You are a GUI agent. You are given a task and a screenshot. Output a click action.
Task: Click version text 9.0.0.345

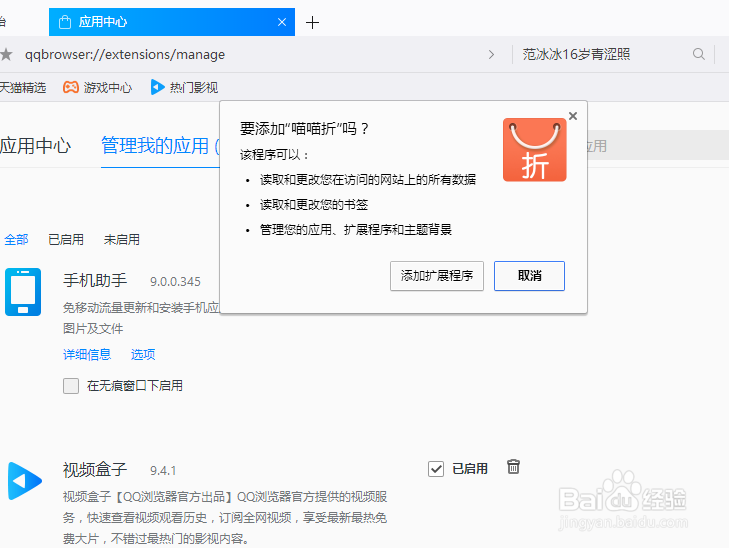click(175, 282)
